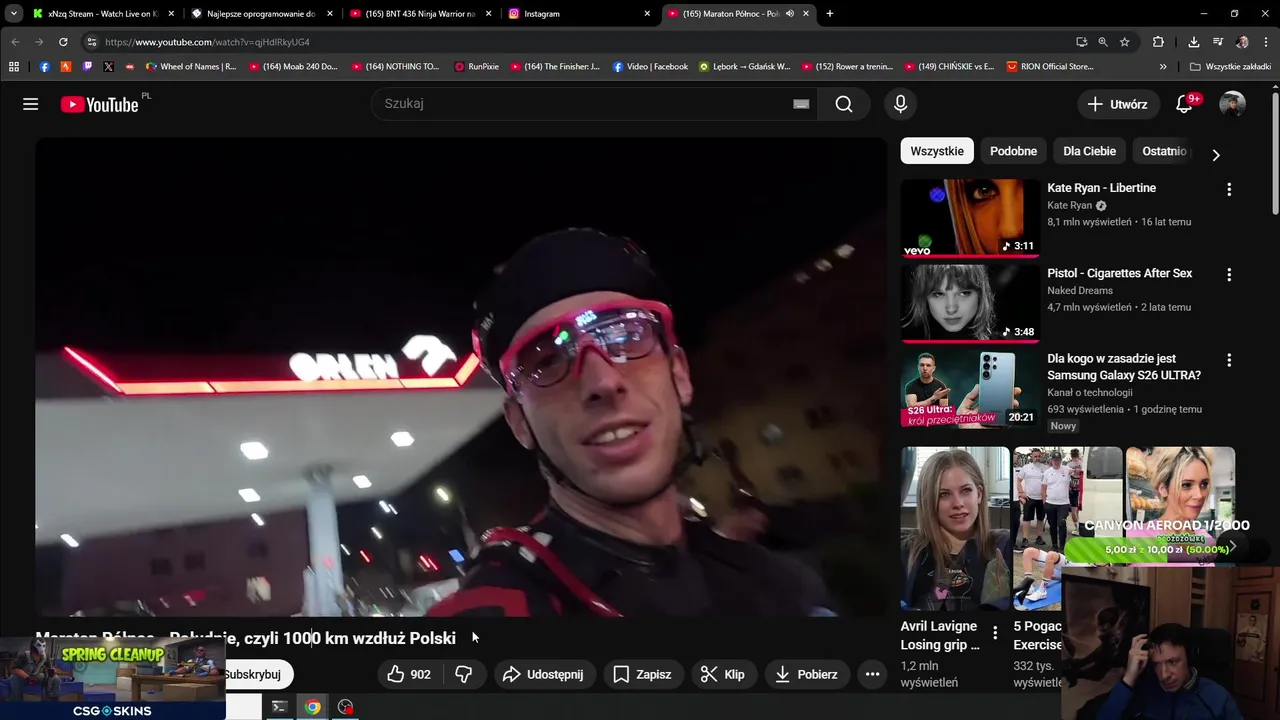Open the Facebook bookmark icon
Viewport: 1280px width, 720px height.
click(44, 67)
